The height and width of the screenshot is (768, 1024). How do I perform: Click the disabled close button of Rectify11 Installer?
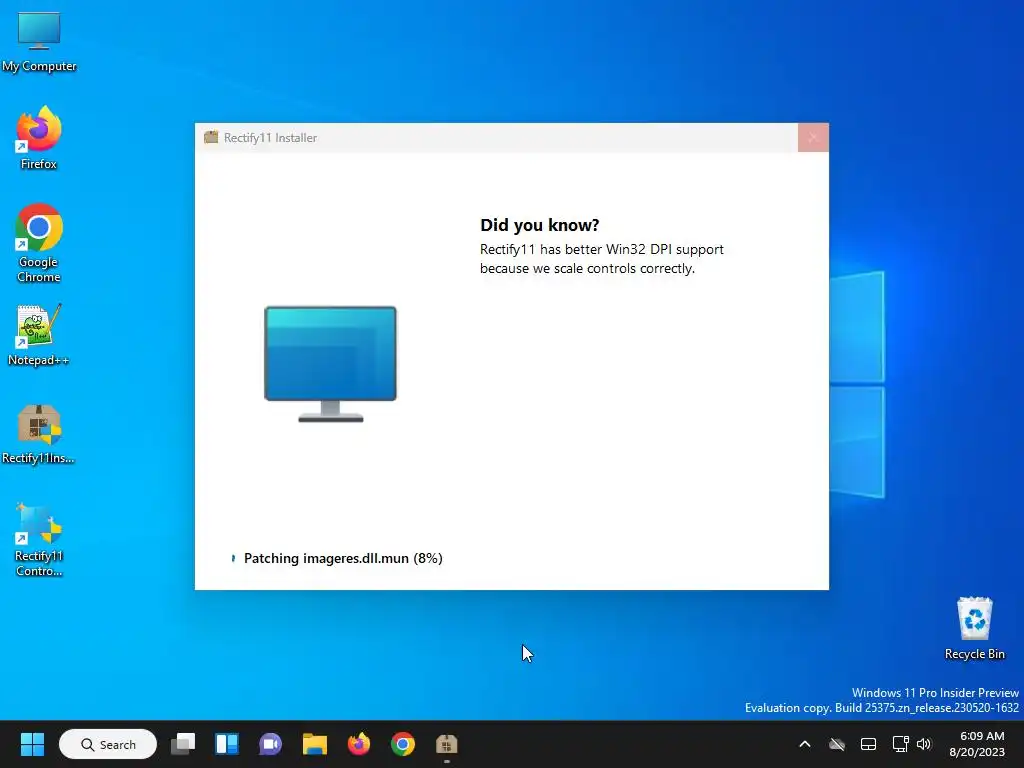tap(813, 137)
